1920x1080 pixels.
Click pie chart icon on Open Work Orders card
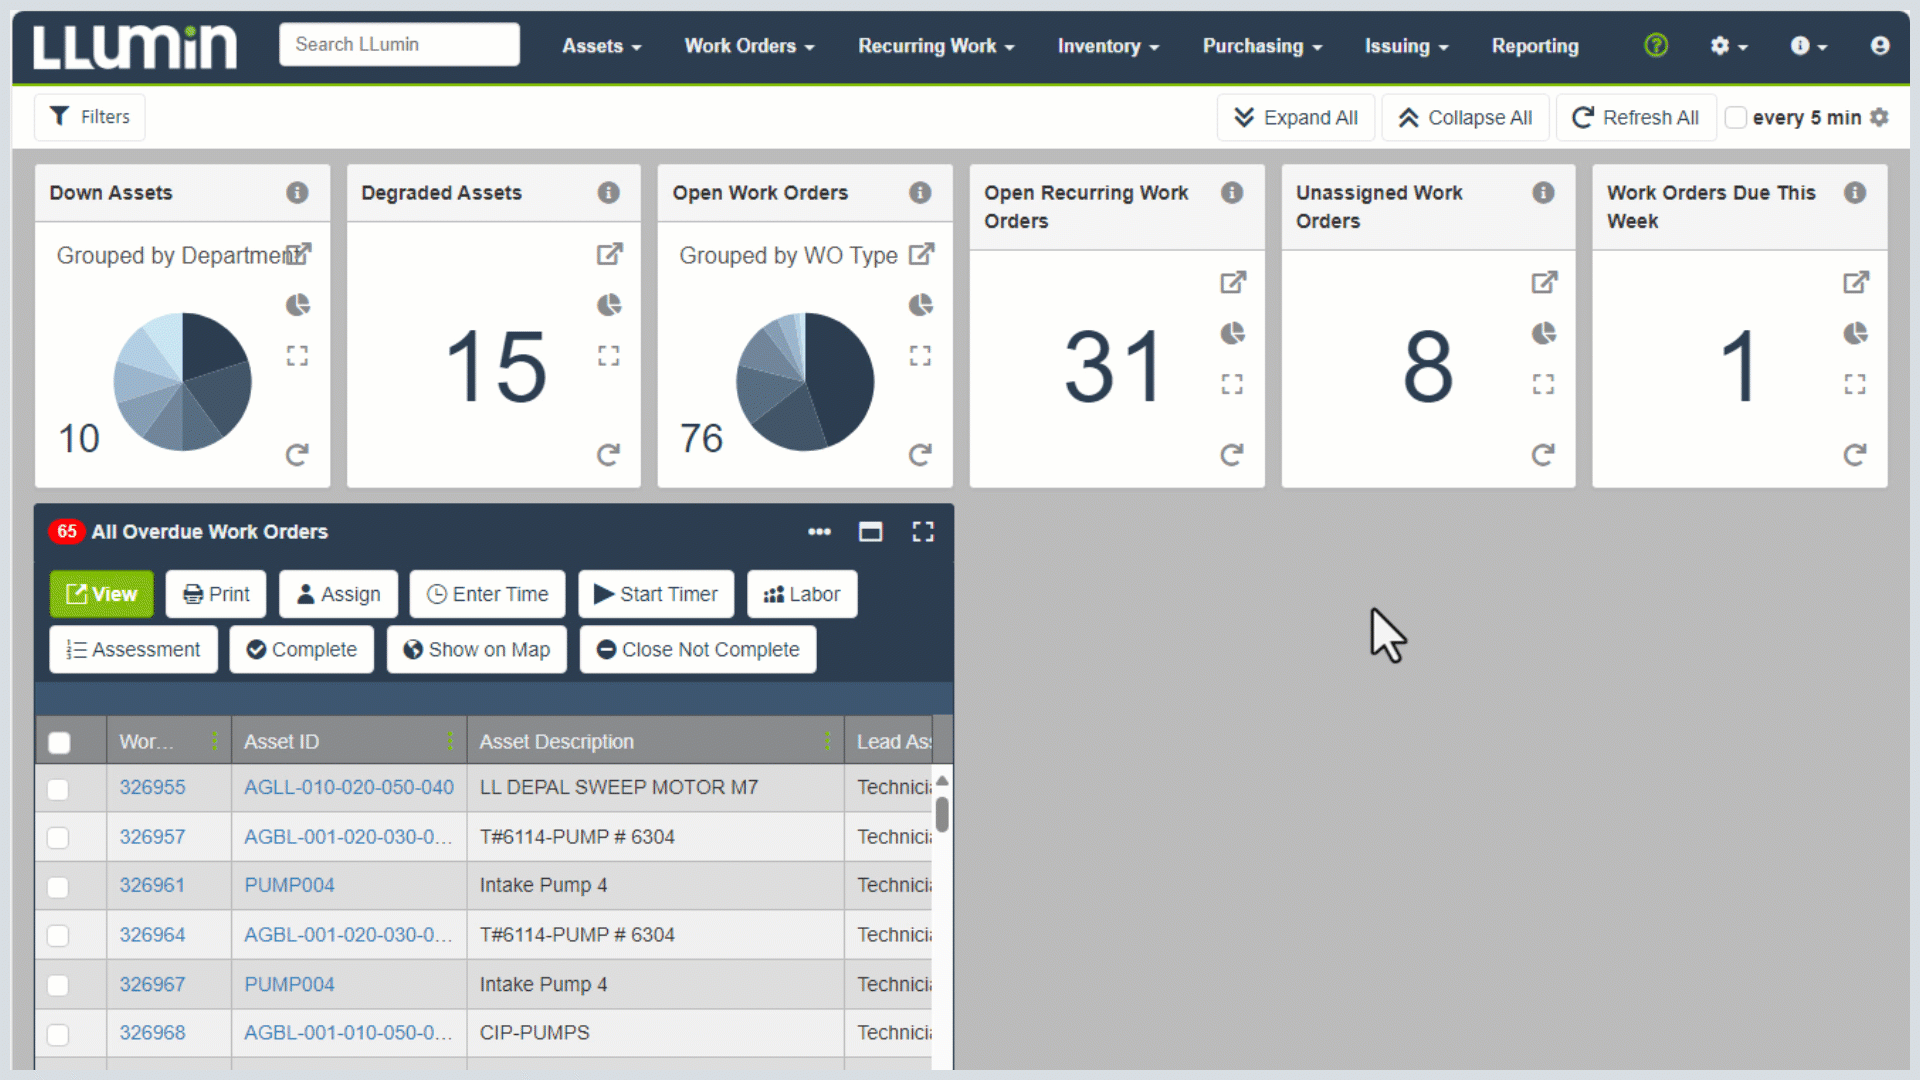point(920,305)
